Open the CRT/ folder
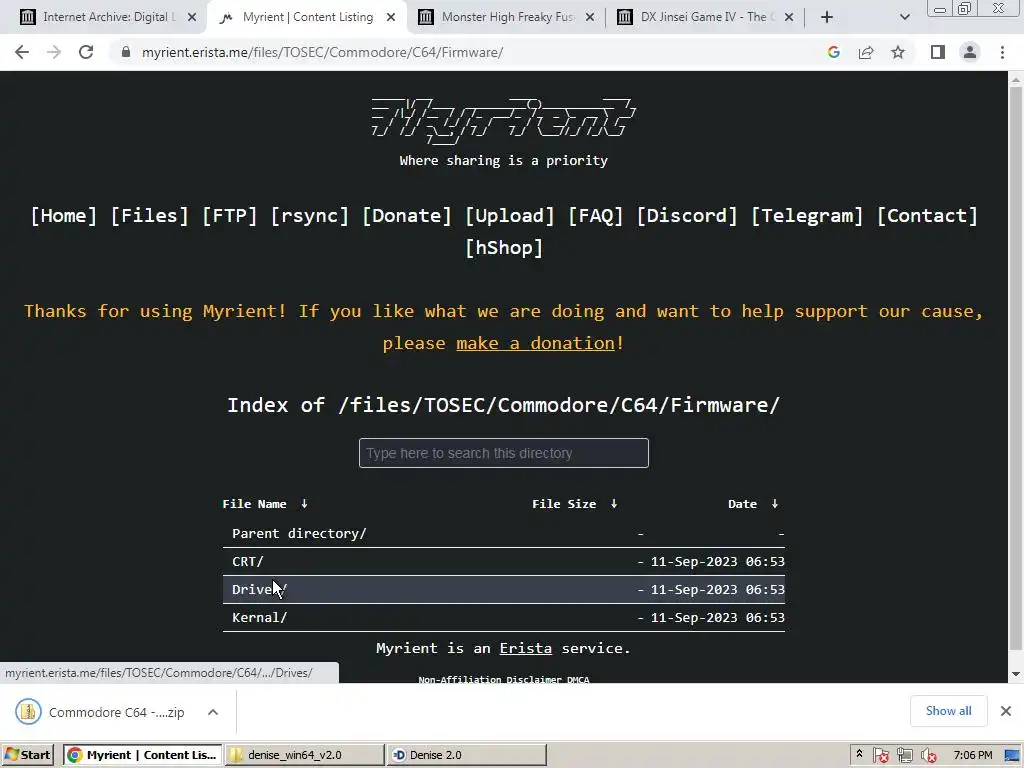This screenshot has height=768, width=1024. pyautogui.click(x=248, y=562)
